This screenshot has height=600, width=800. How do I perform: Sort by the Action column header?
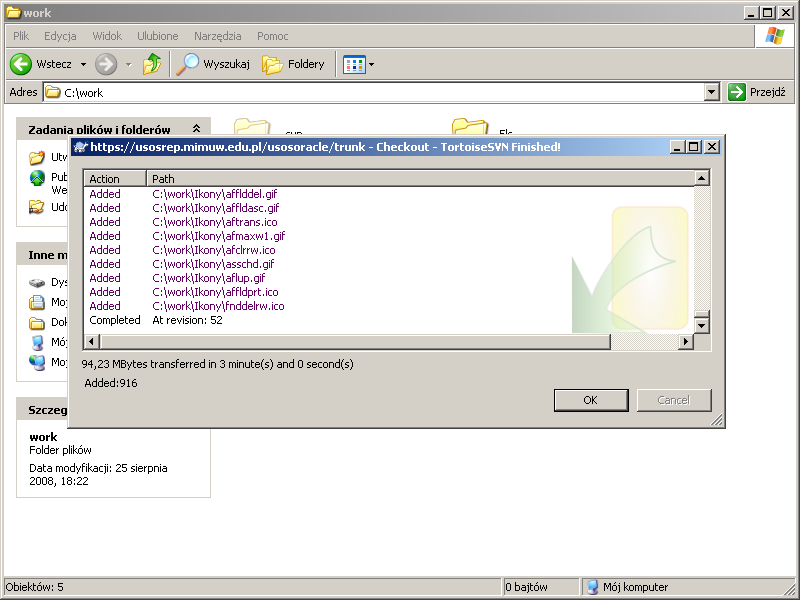pyautogui.click(x=115, y=179)
